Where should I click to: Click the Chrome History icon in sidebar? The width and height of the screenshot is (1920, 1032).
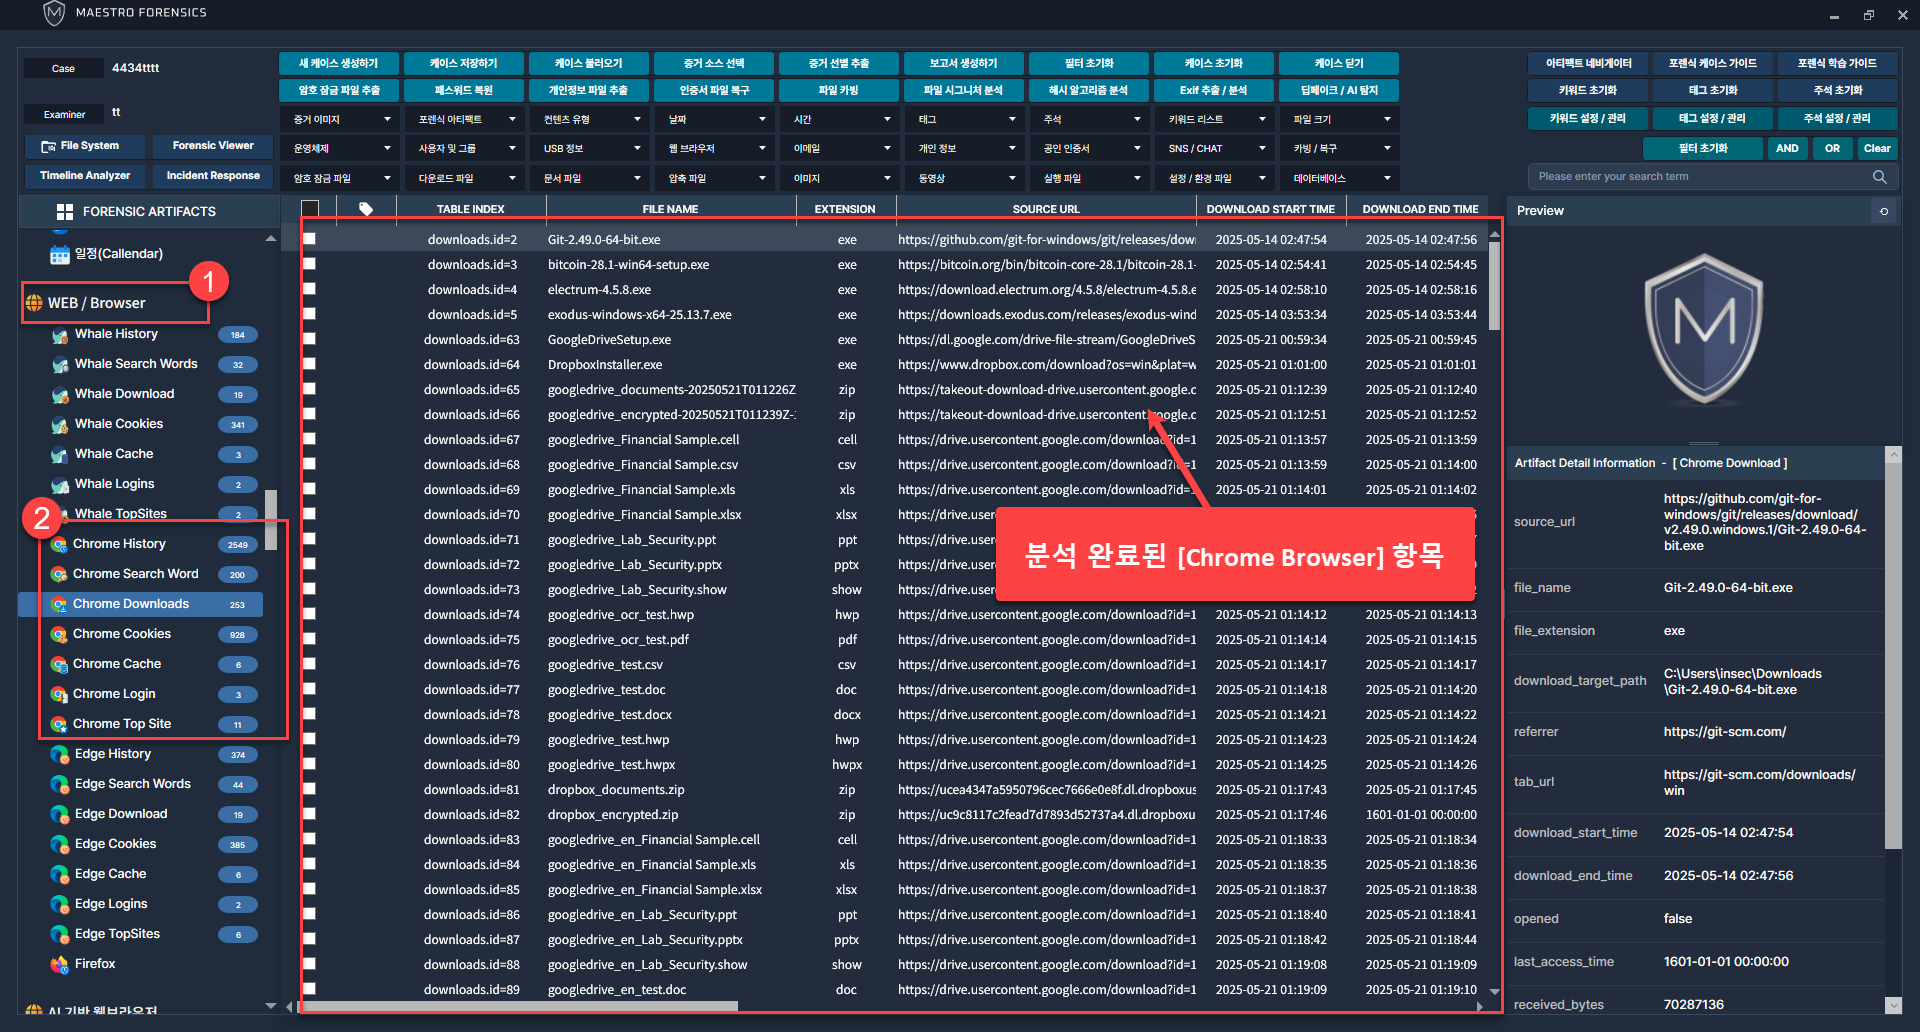pyautogui.click(x=59, y=544)
